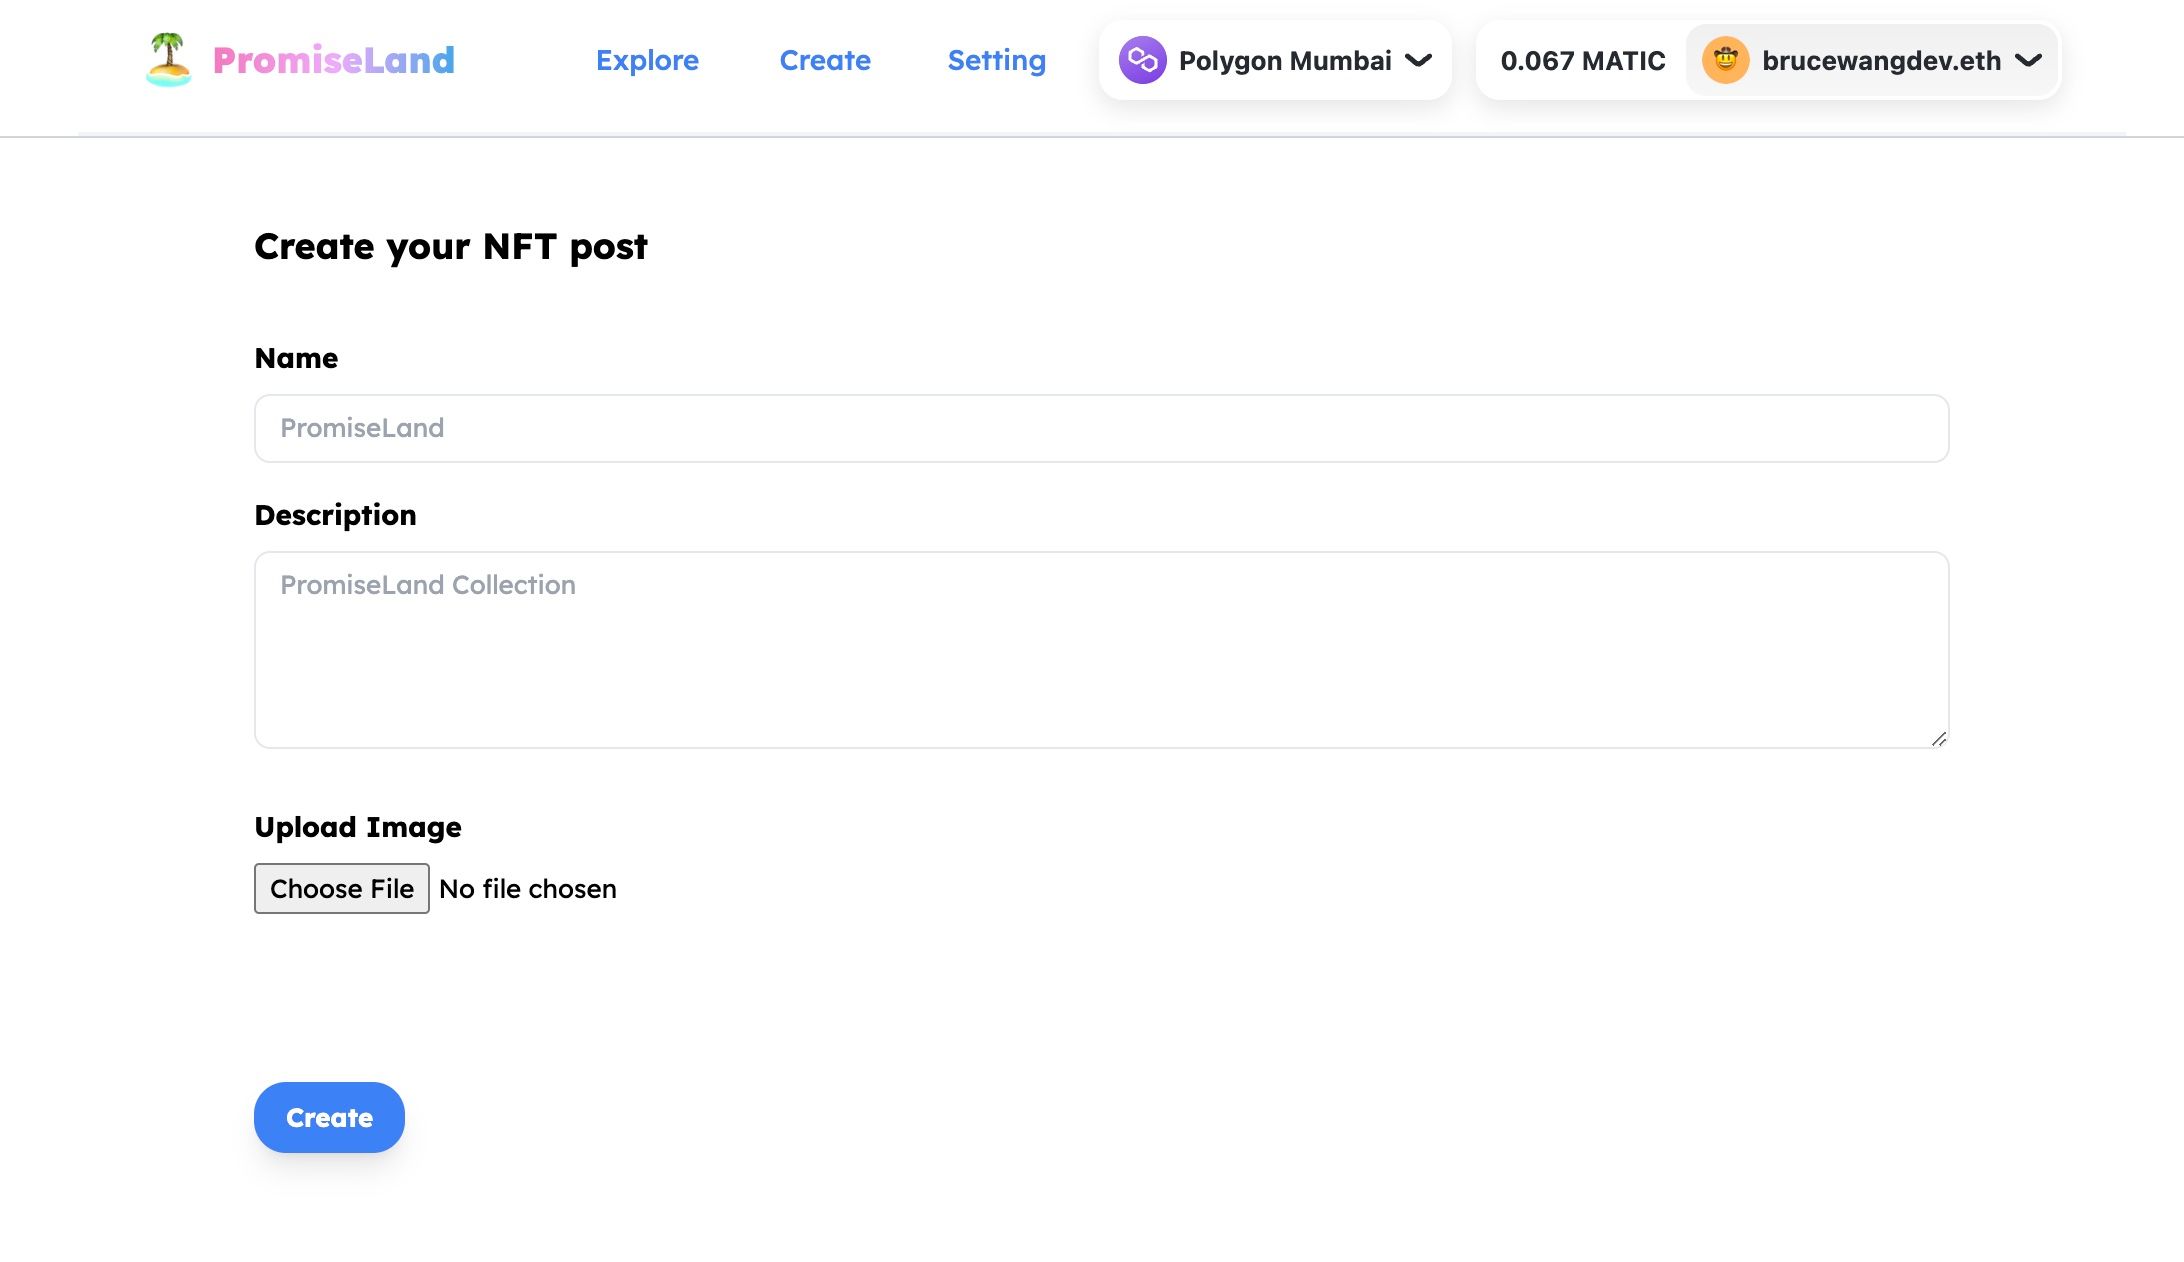Click the palm tree island logo icon
This screenshot has width=2184, height=1262.
coord(168,60)
